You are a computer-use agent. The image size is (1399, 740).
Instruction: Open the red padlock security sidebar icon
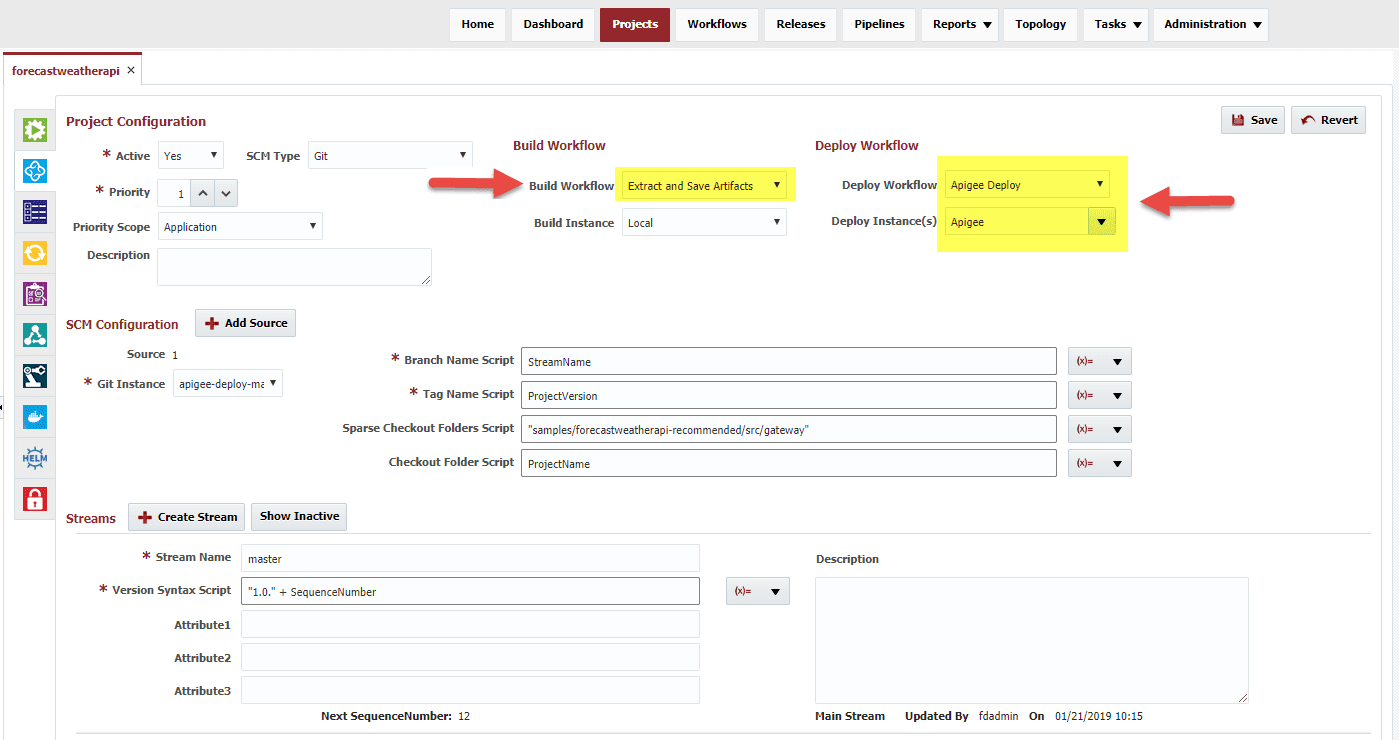(x=35, y=499)
